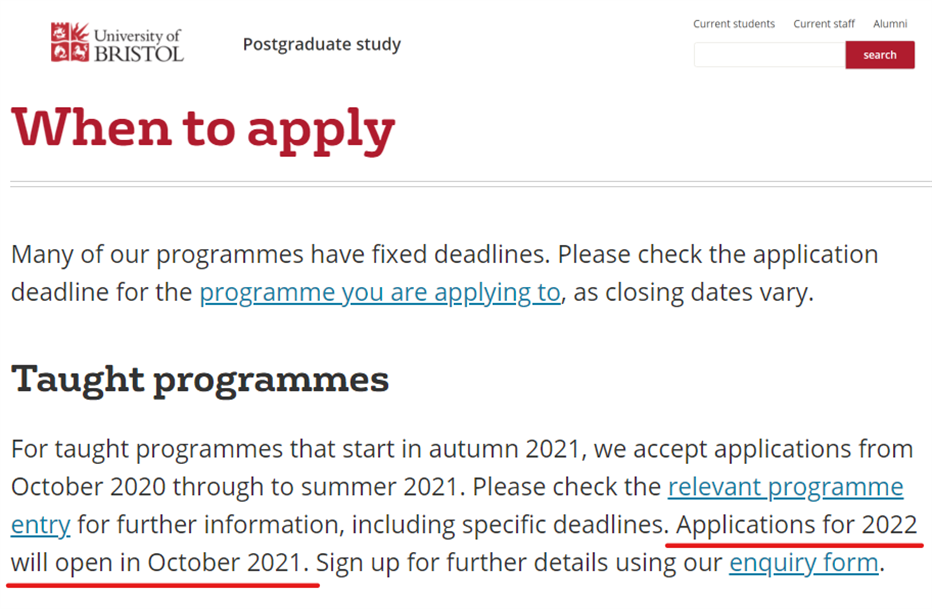Open the enquiry form link
This screenshot has width=932, height=609.
coord(803,562)
